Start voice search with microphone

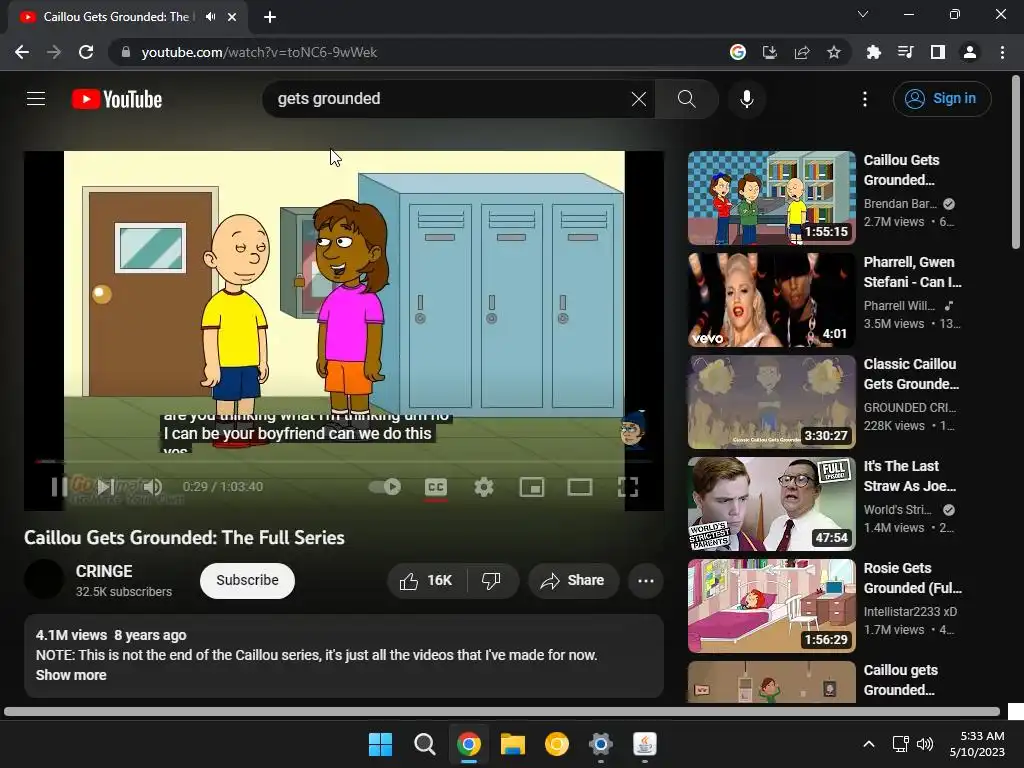tap(746, 99)
